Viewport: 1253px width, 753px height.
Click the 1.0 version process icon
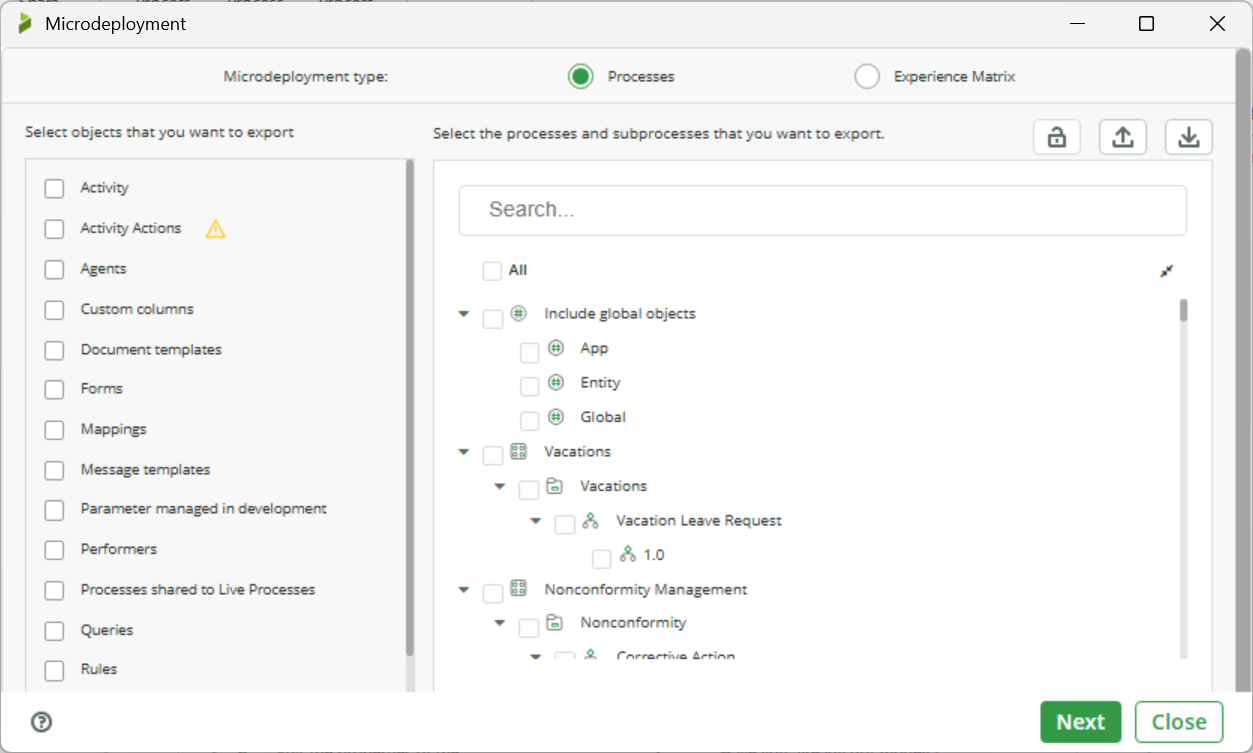point(628,554)
